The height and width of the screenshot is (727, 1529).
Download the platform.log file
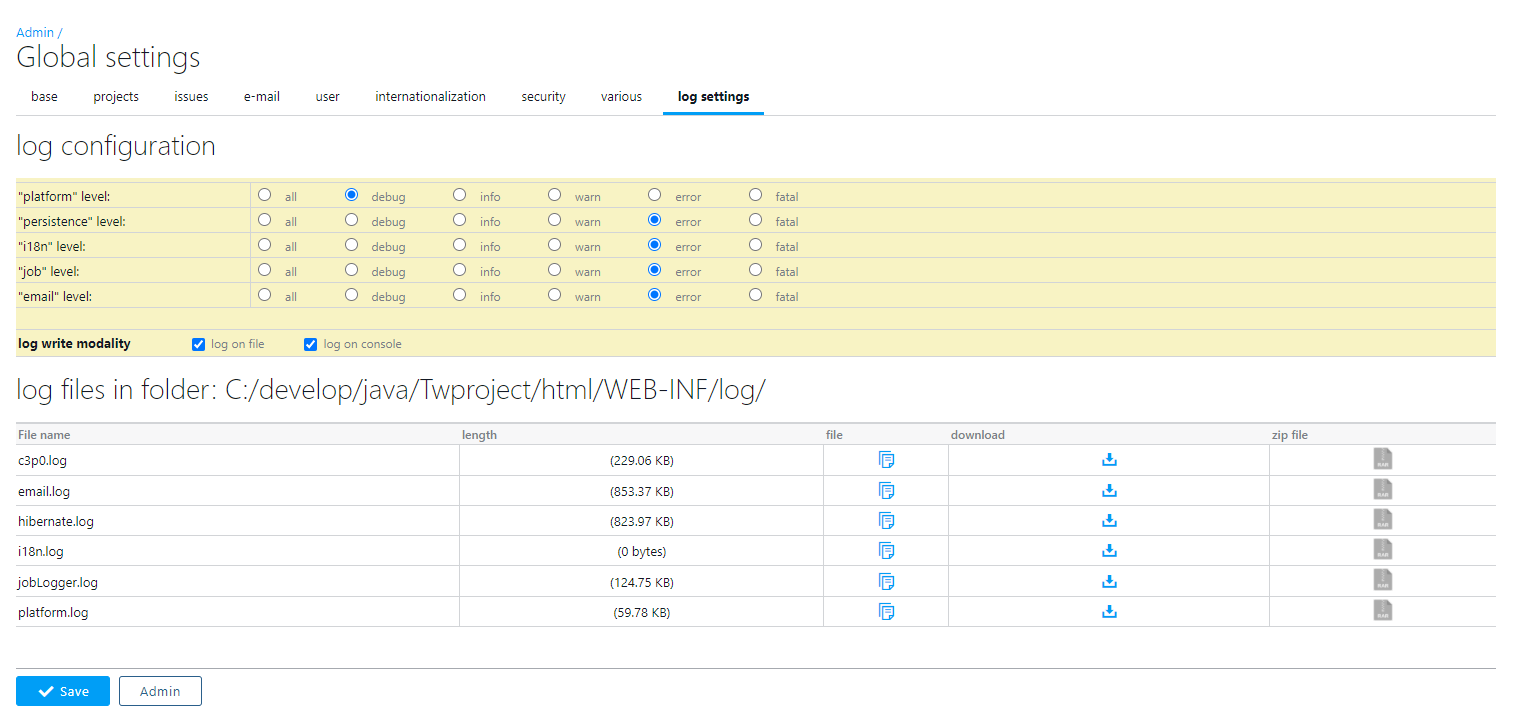pyautogui.click(x=1109, y=611)
